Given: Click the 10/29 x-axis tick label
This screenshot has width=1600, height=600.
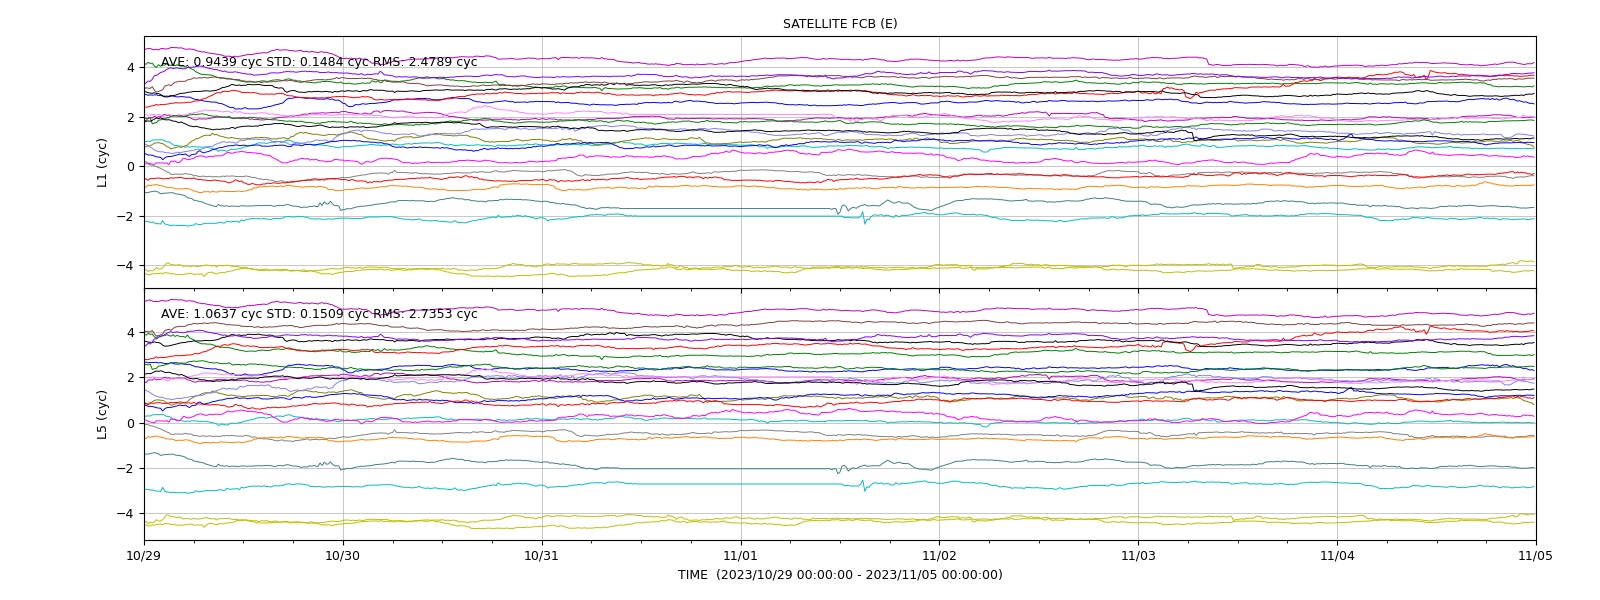Looking at the screenshot, I should point(144,556).
